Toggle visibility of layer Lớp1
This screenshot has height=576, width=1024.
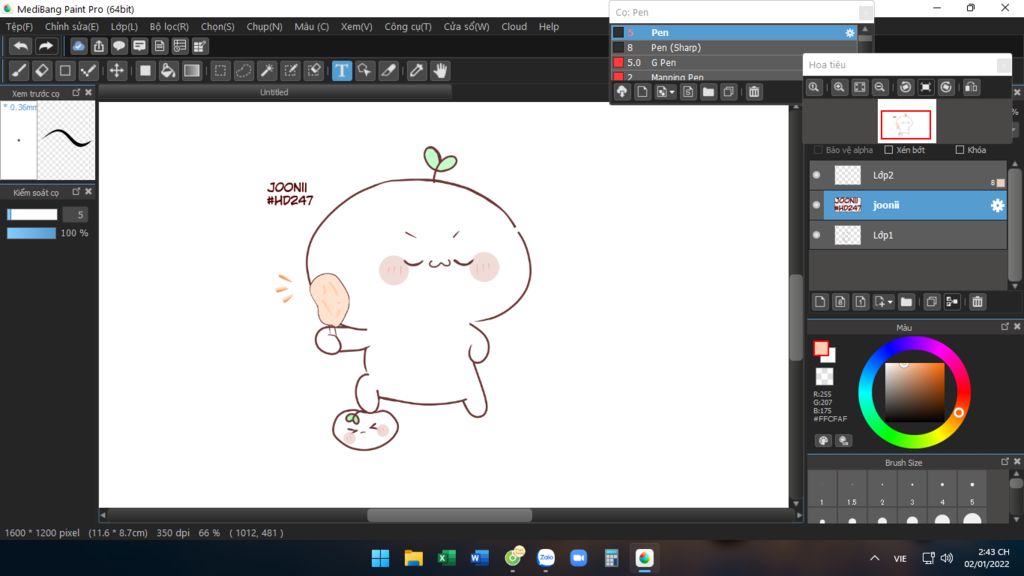pyautogui.click(x=816, y=235)
